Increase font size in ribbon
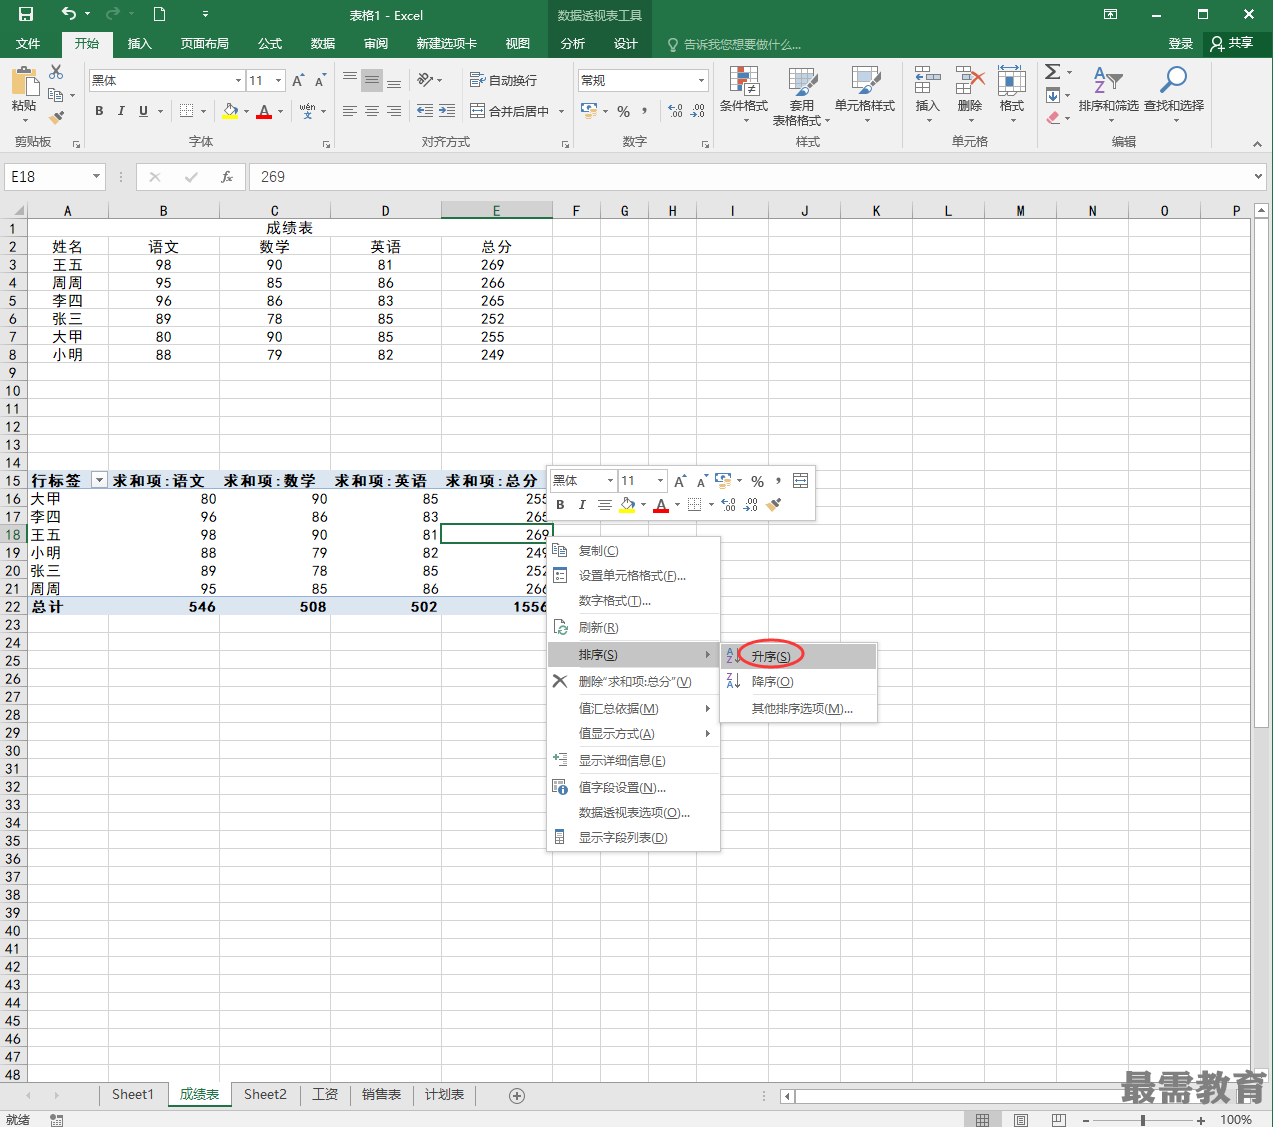The image size is (1273, 1127). (x=298, y=80)
